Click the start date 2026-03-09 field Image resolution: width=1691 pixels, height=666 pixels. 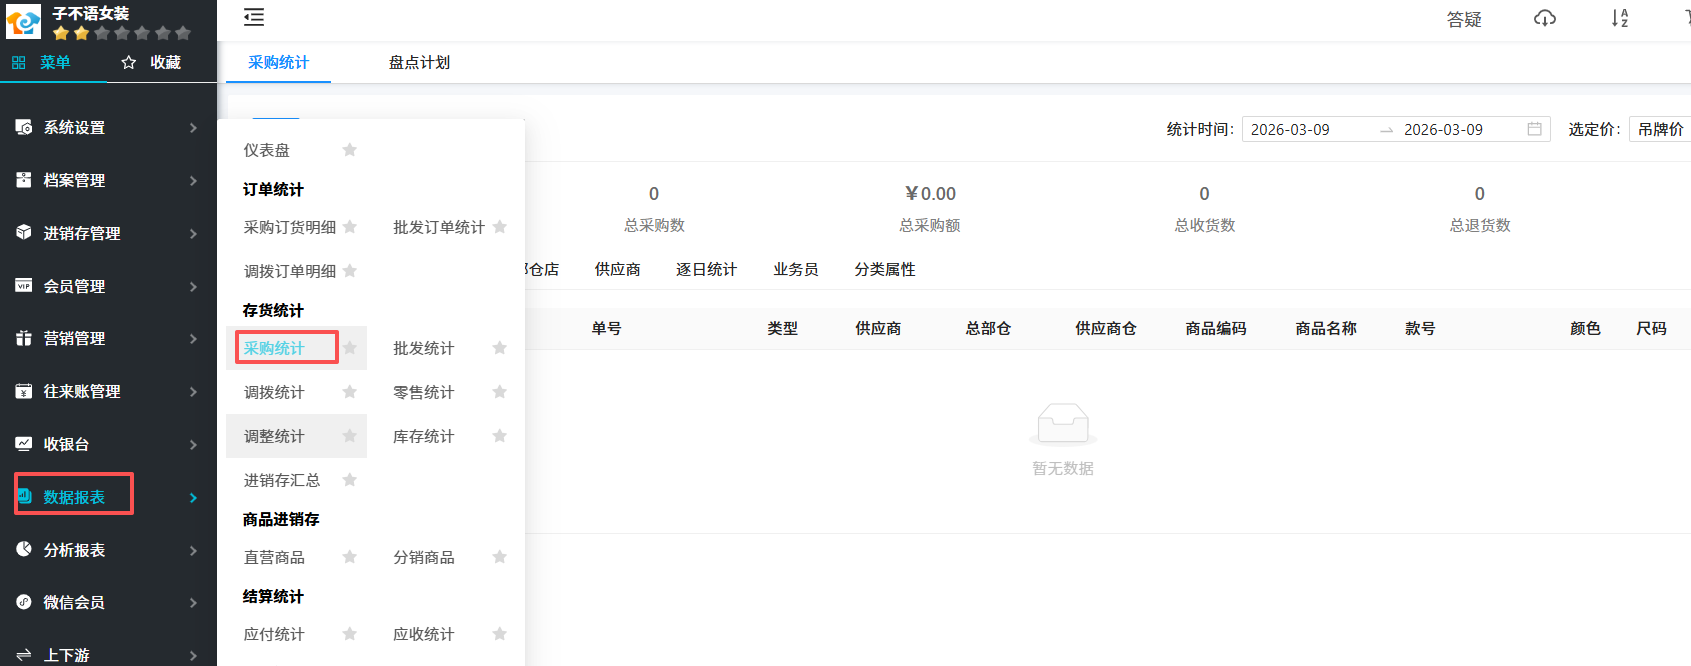(1290, 129)
